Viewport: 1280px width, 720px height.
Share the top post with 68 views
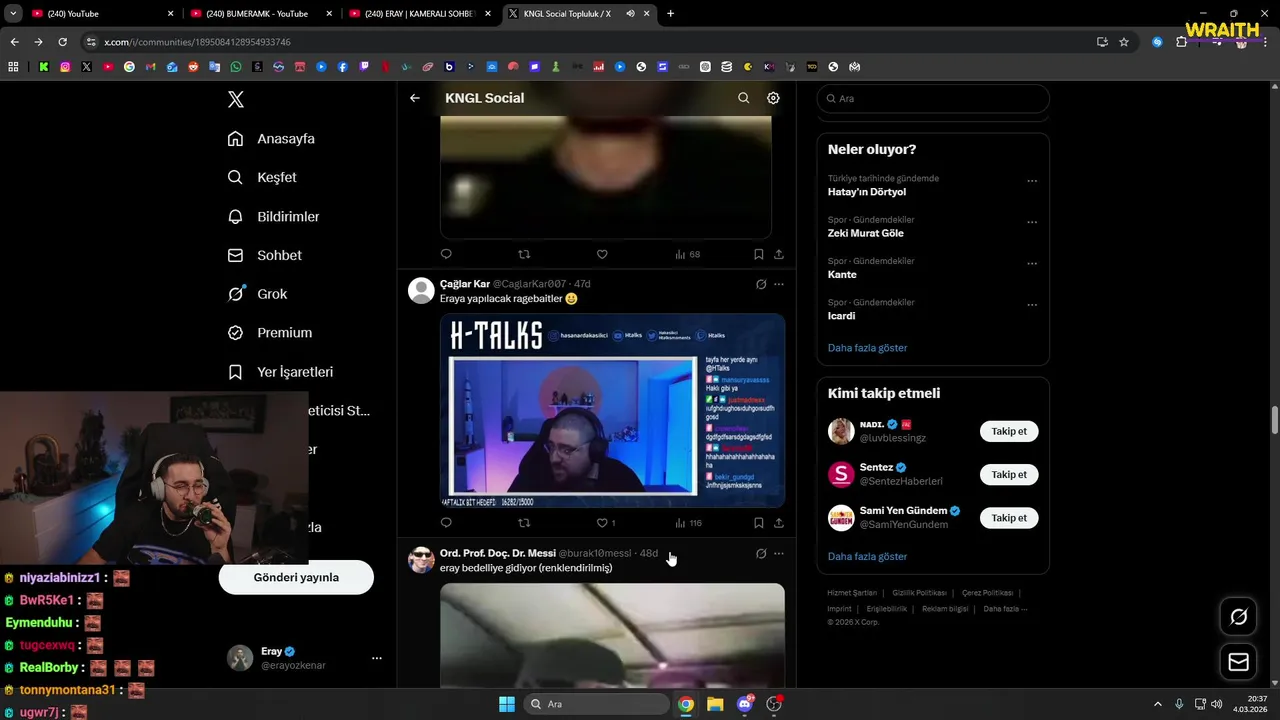[779, 254]
